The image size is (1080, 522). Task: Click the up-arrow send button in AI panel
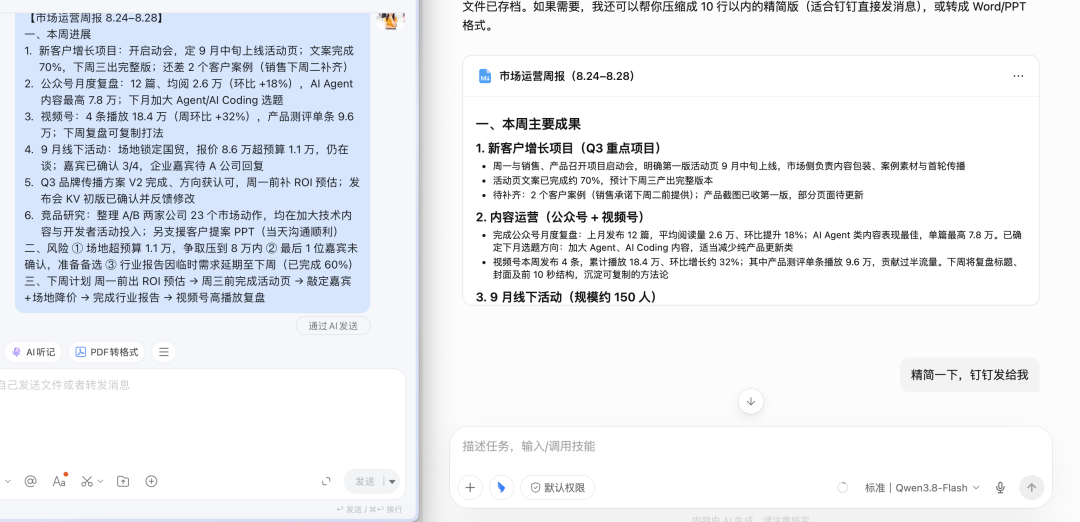coord(1031,488)
